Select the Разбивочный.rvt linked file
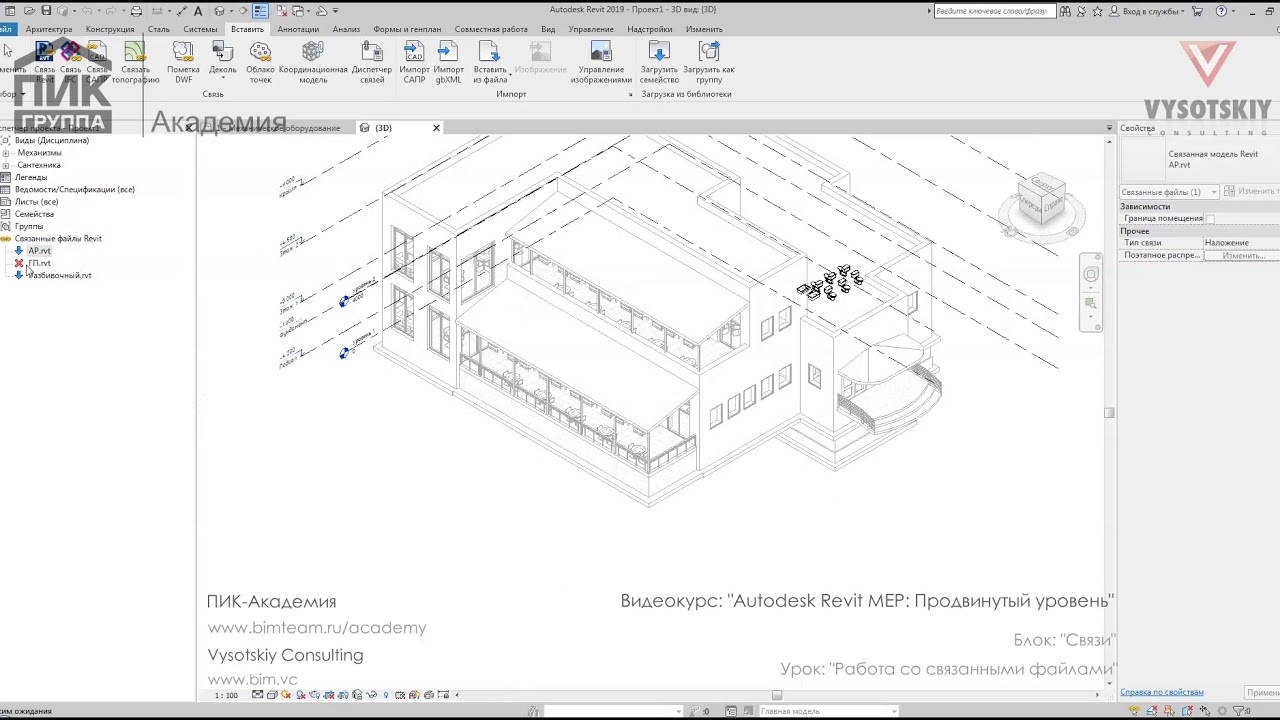The height and width of the screenshot is (720, 1280). 59,275
